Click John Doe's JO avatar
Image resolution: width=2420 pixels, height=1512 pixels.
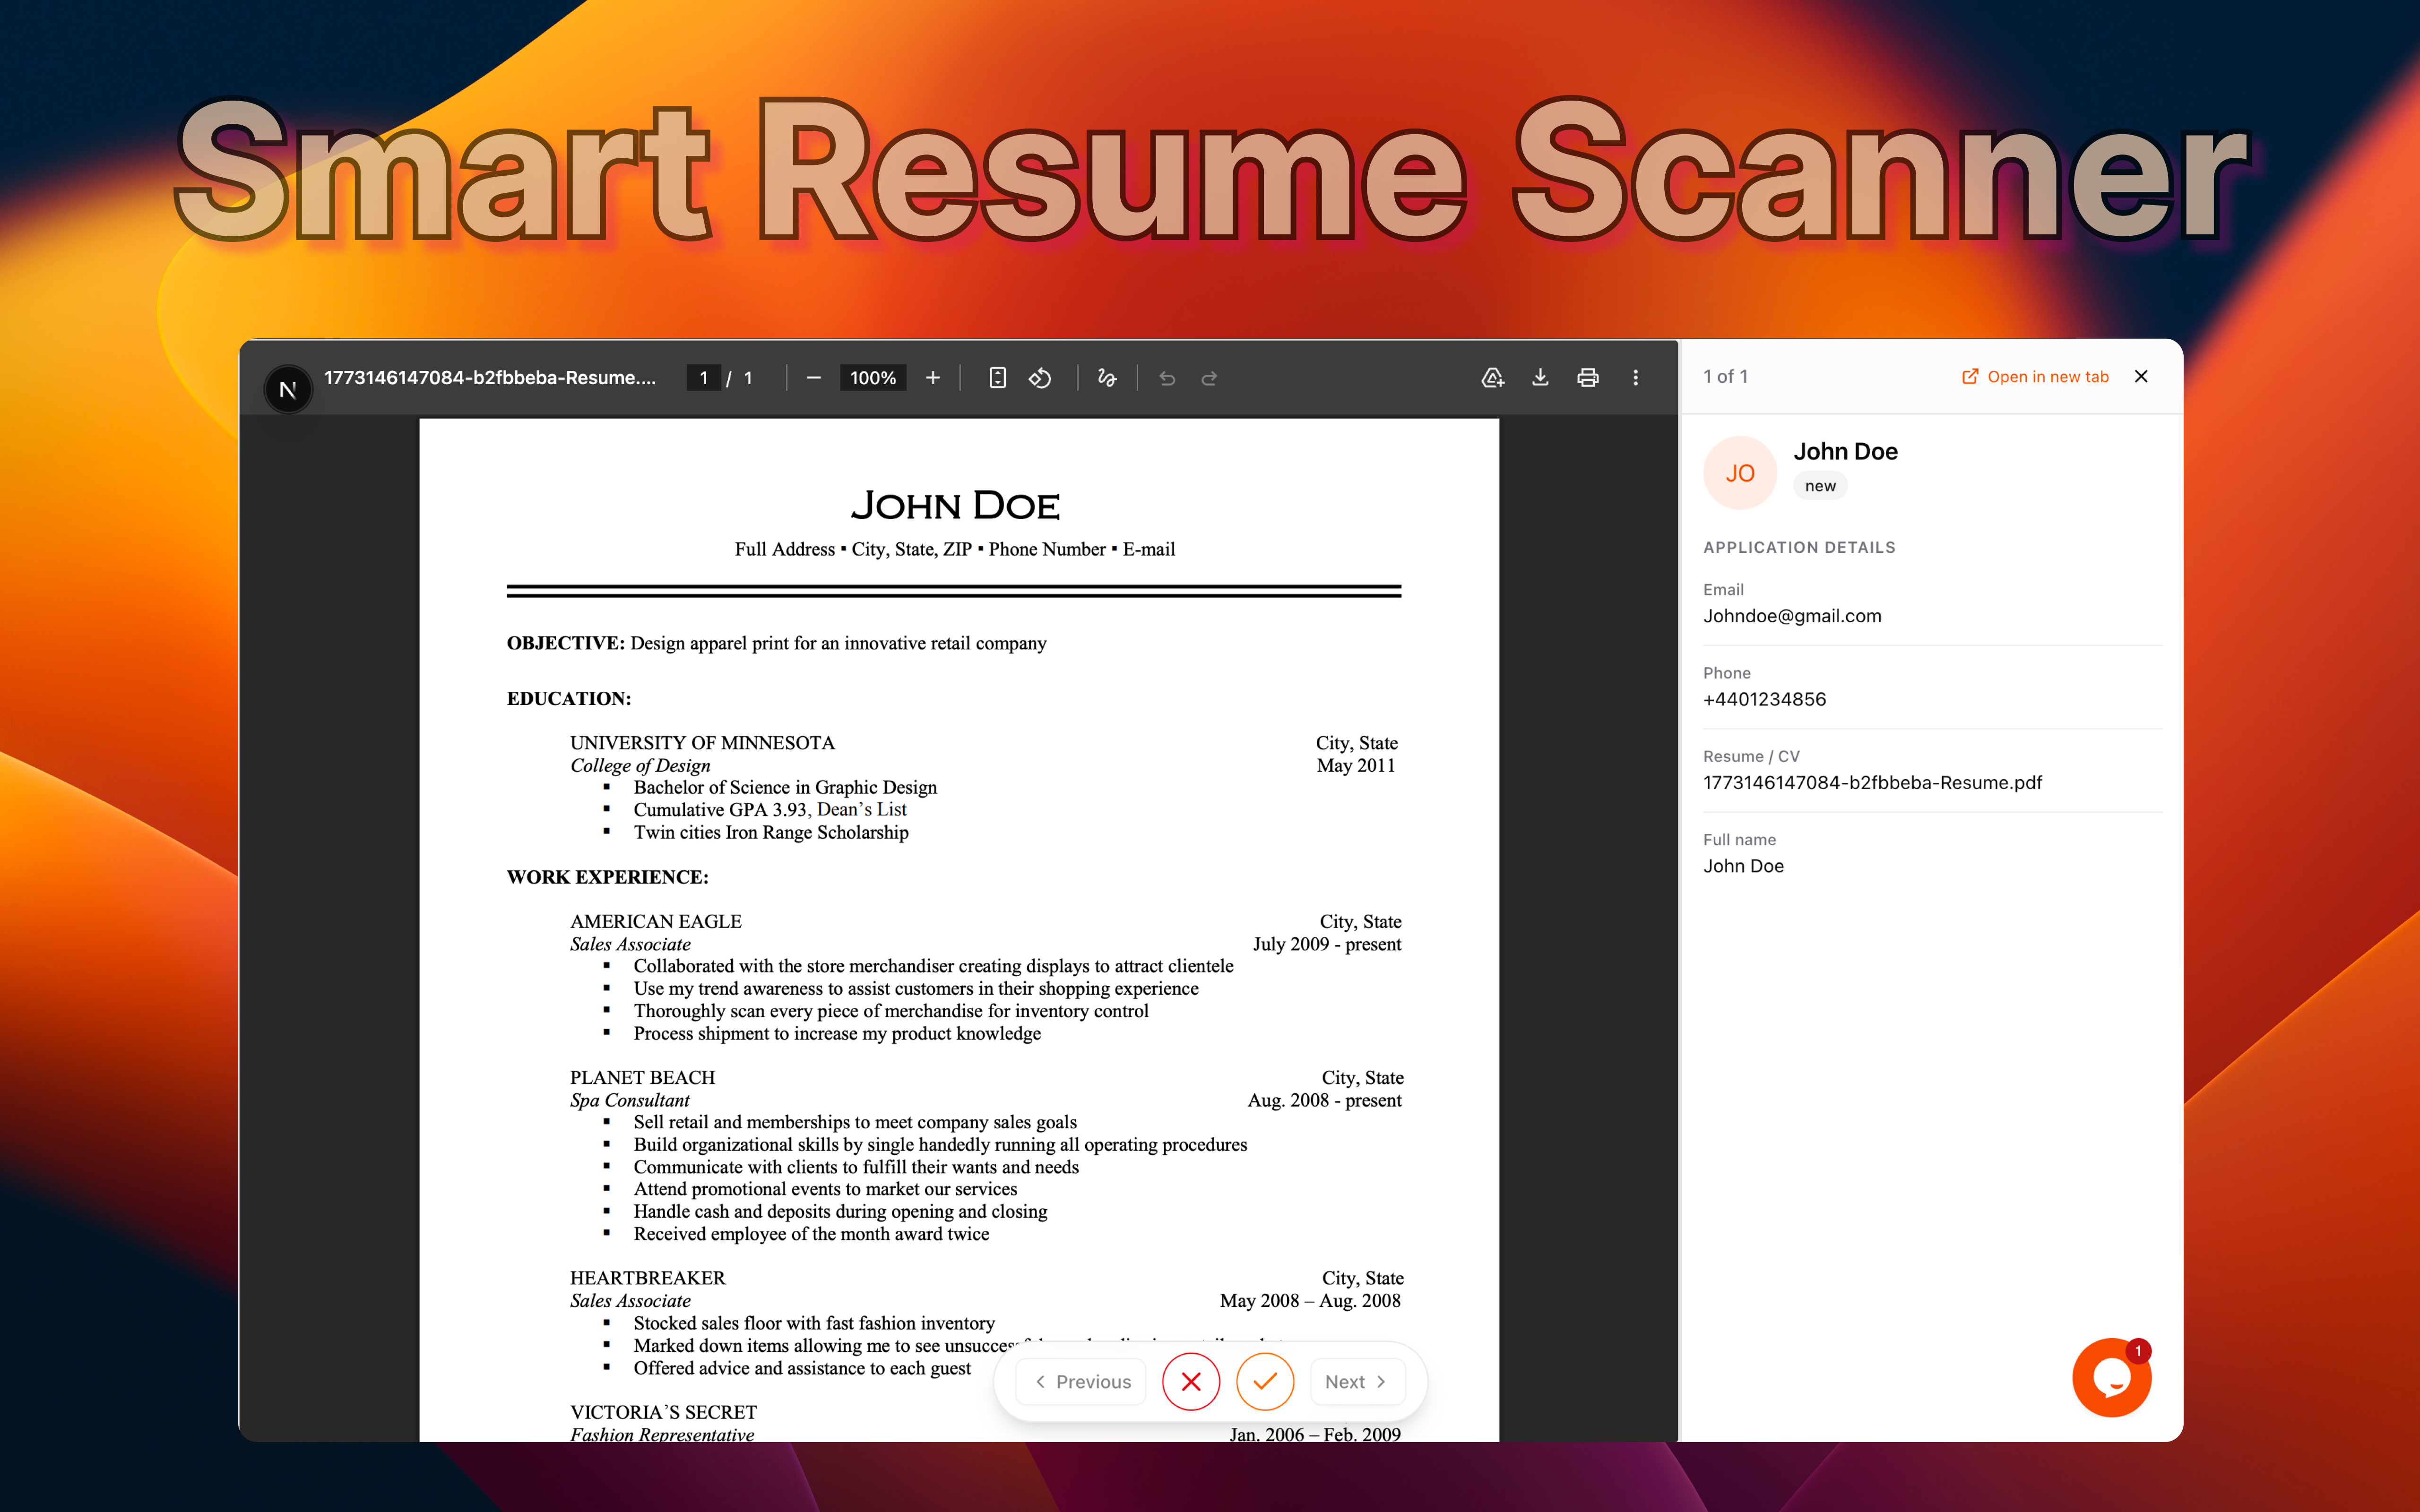pyautogui.click(x=1740, y=471)
